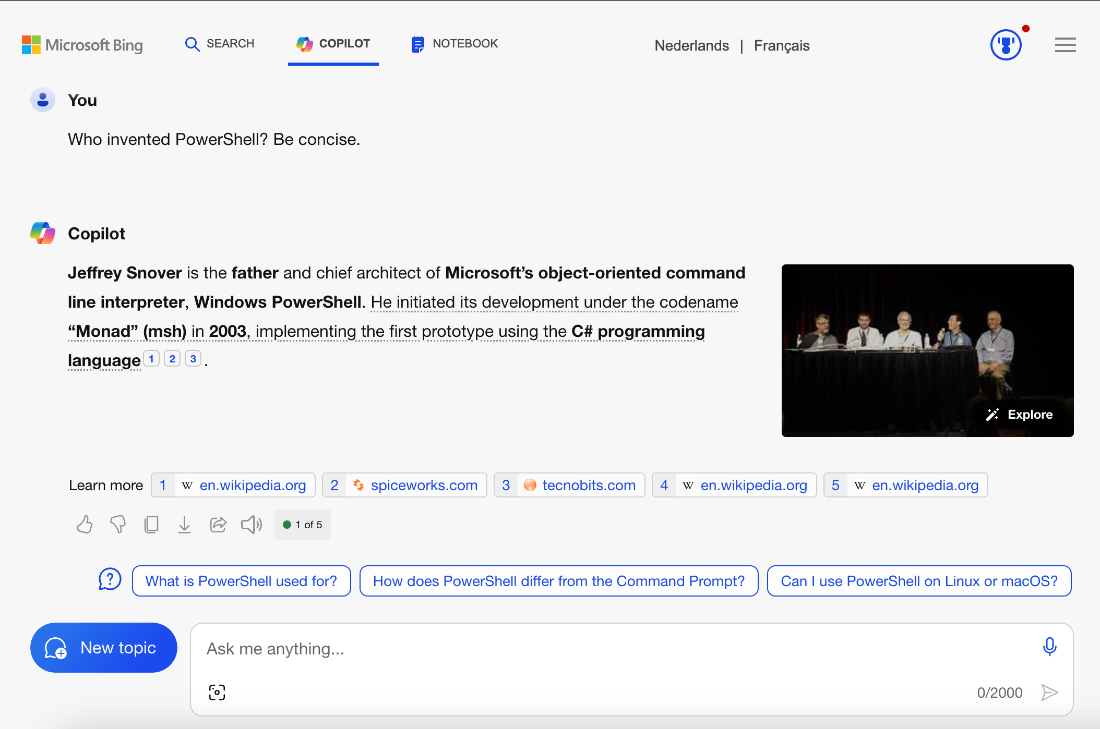Activate the microphone voice input

pos(1049,647)
